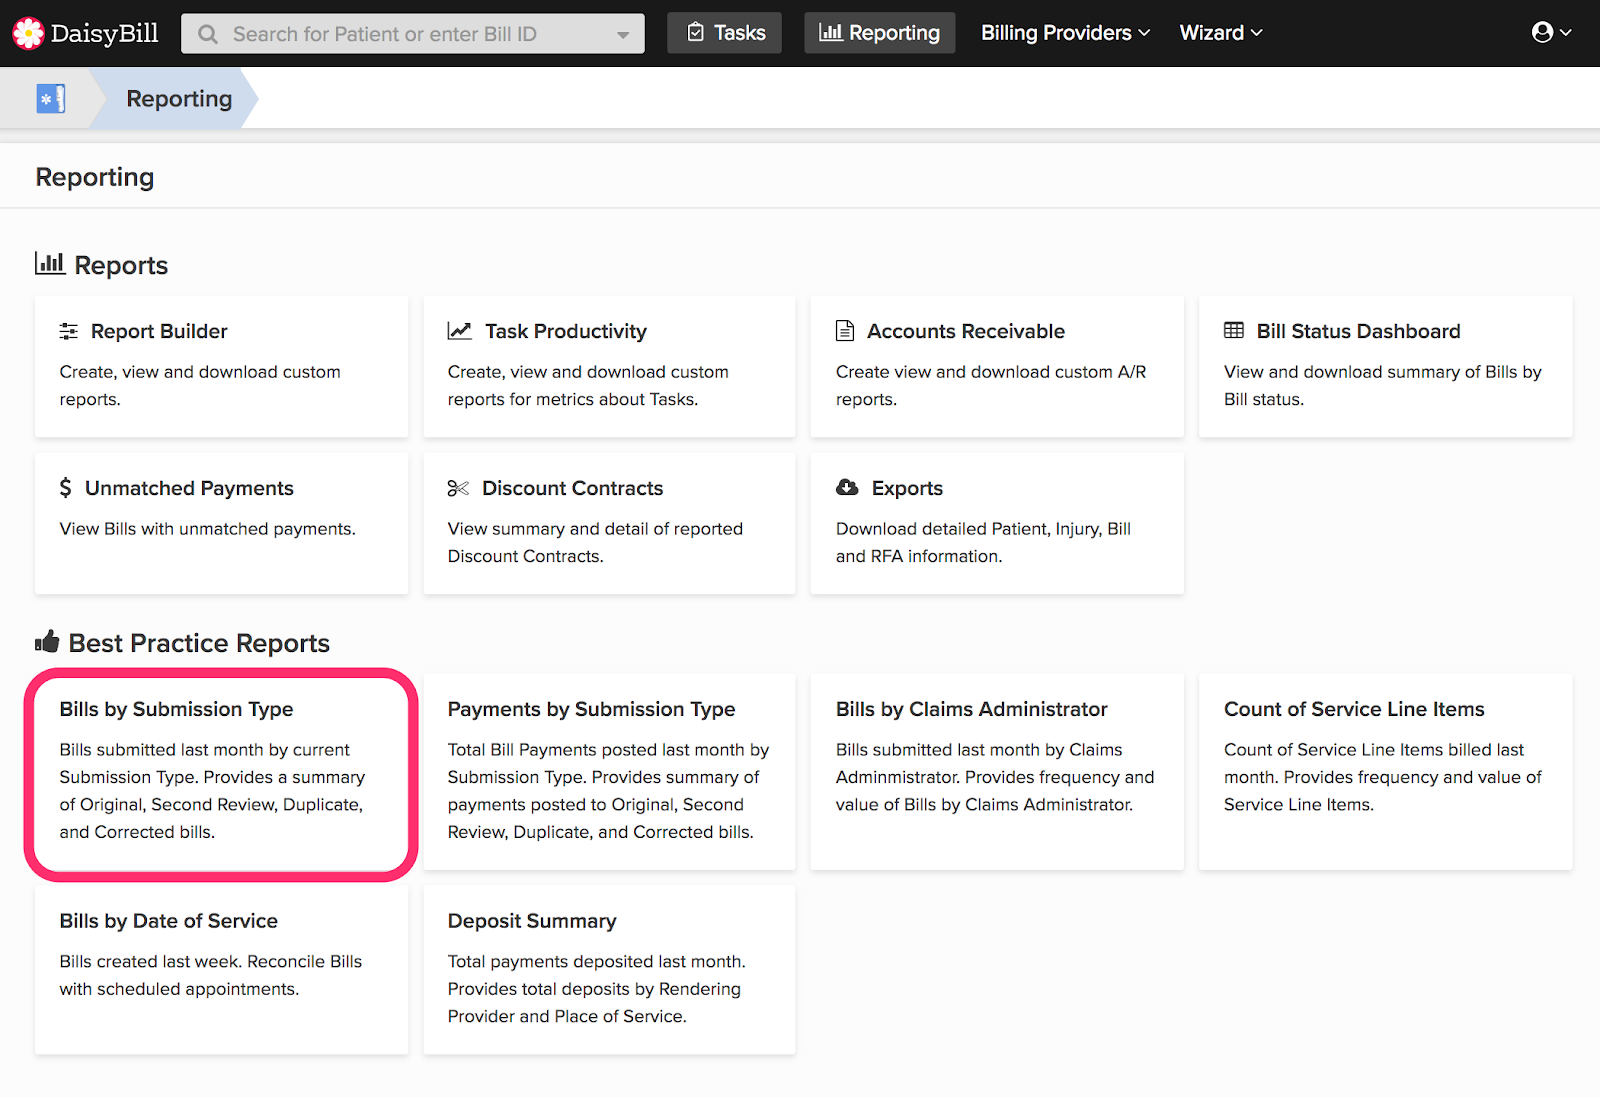The height and width of the screenshot is (1097, 1600).
Task: Click the DaisyBill brand name
Action: (x=104, y=33)
